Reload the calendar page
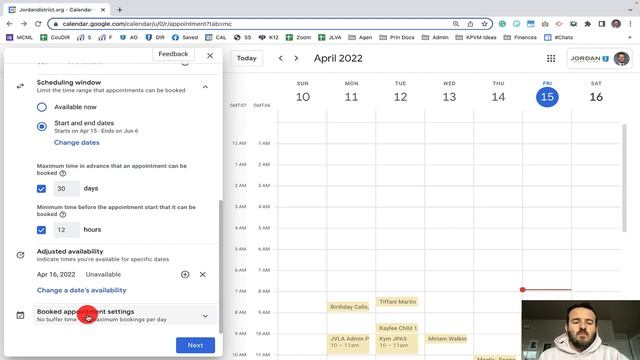640x360 pixels. tap(38, 24)
